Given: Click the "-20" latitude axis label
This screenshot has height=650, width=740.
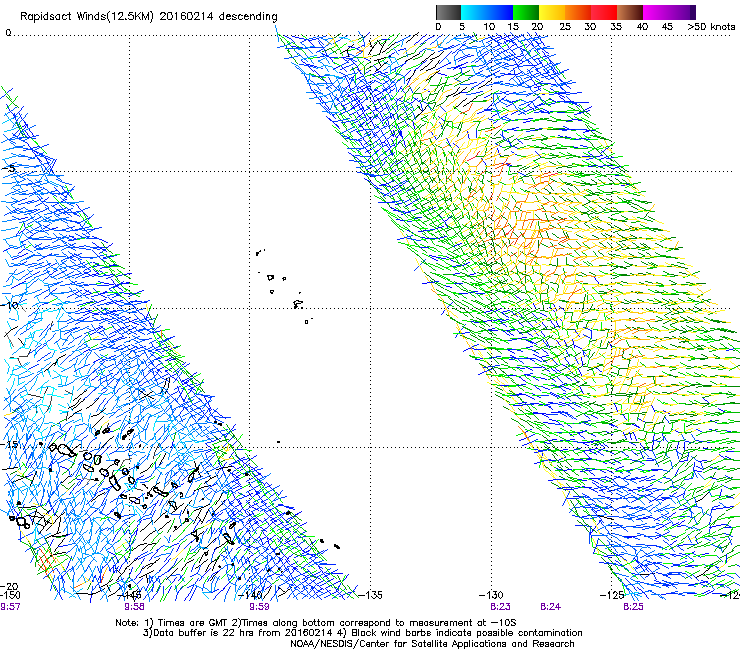Looking at the screenshot, I should tap(9, 587).
